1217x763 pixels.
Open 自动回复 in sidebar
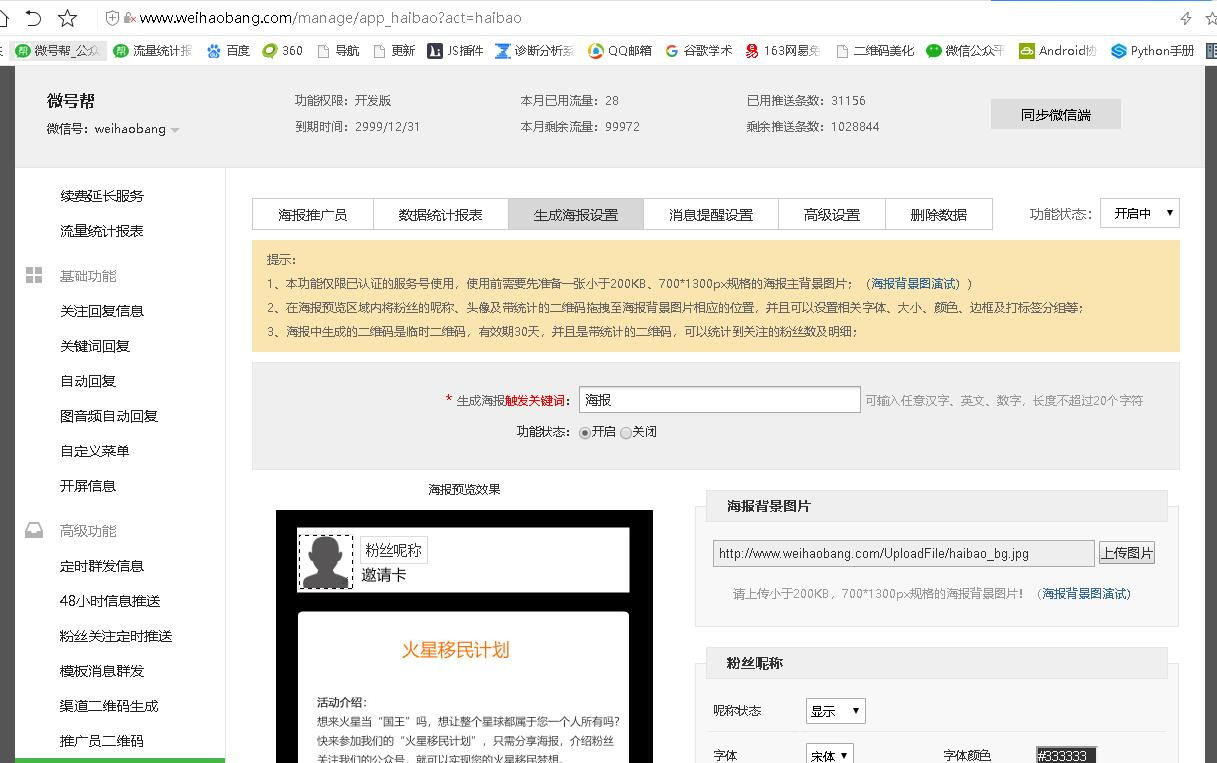tap(87, 381)
